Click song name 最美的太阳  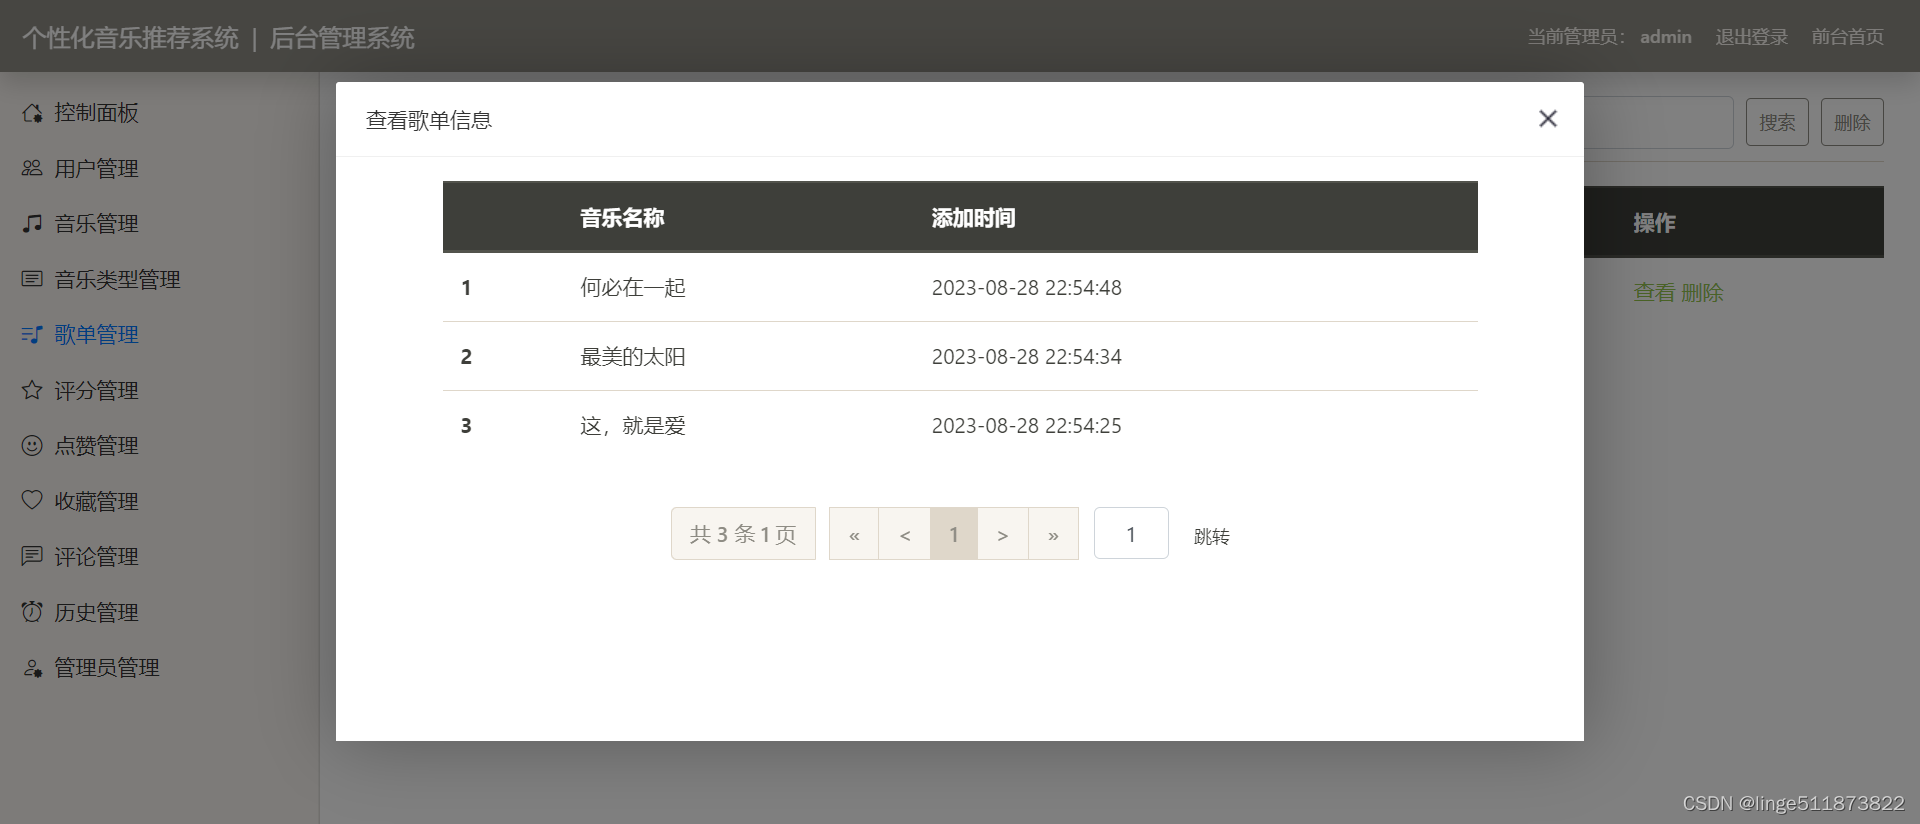pos(633,357)
